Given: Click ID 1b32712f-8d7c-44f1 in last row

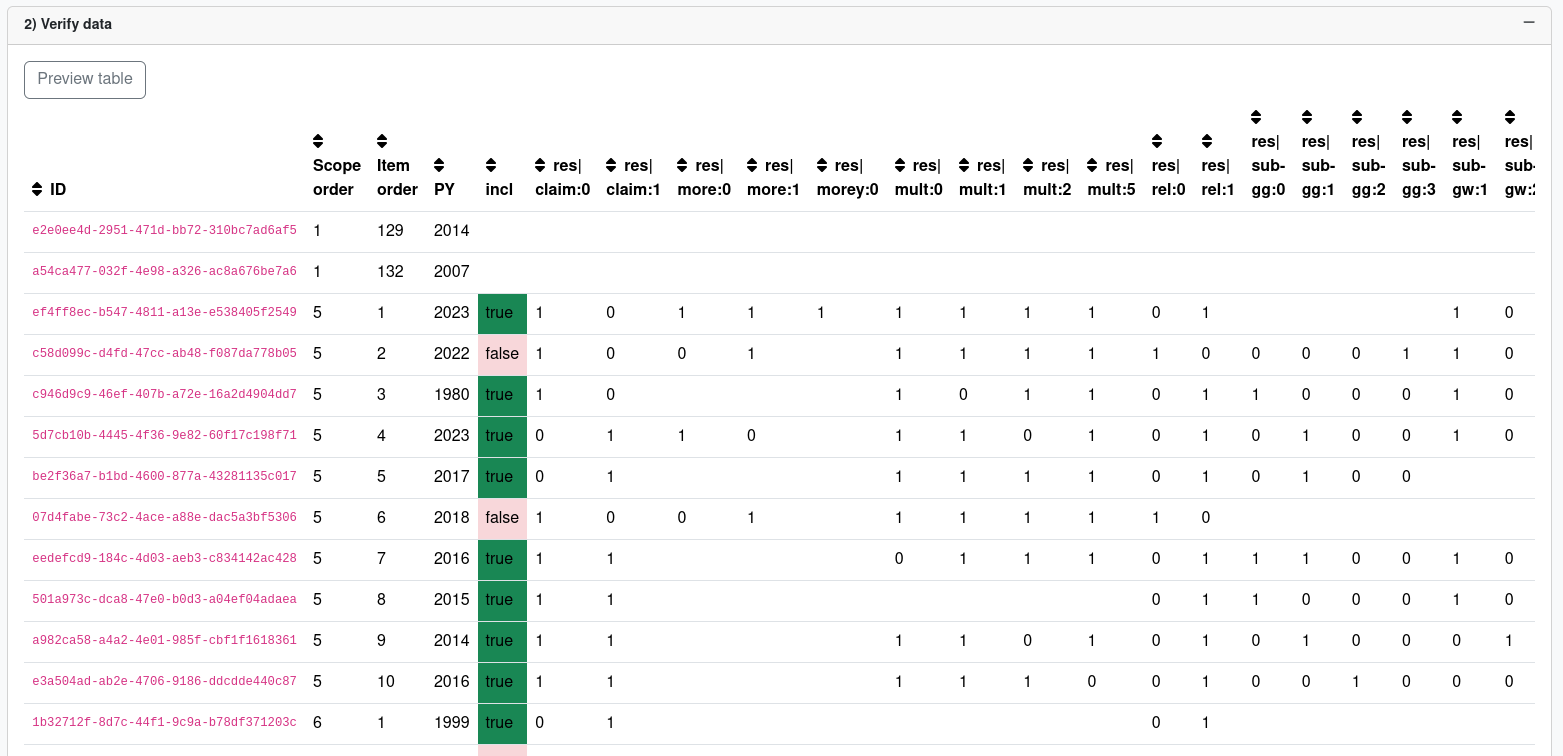Looking at the screenshot, I should pos(164,722).
